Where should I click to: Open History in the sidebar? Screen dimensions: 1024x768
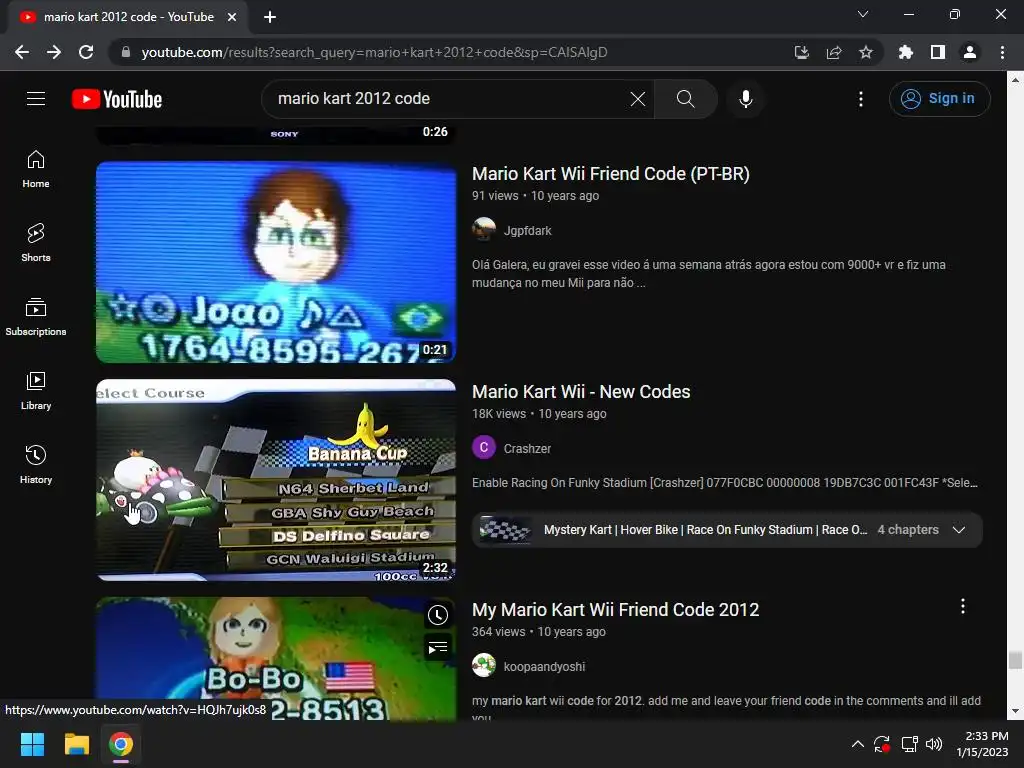36,464
